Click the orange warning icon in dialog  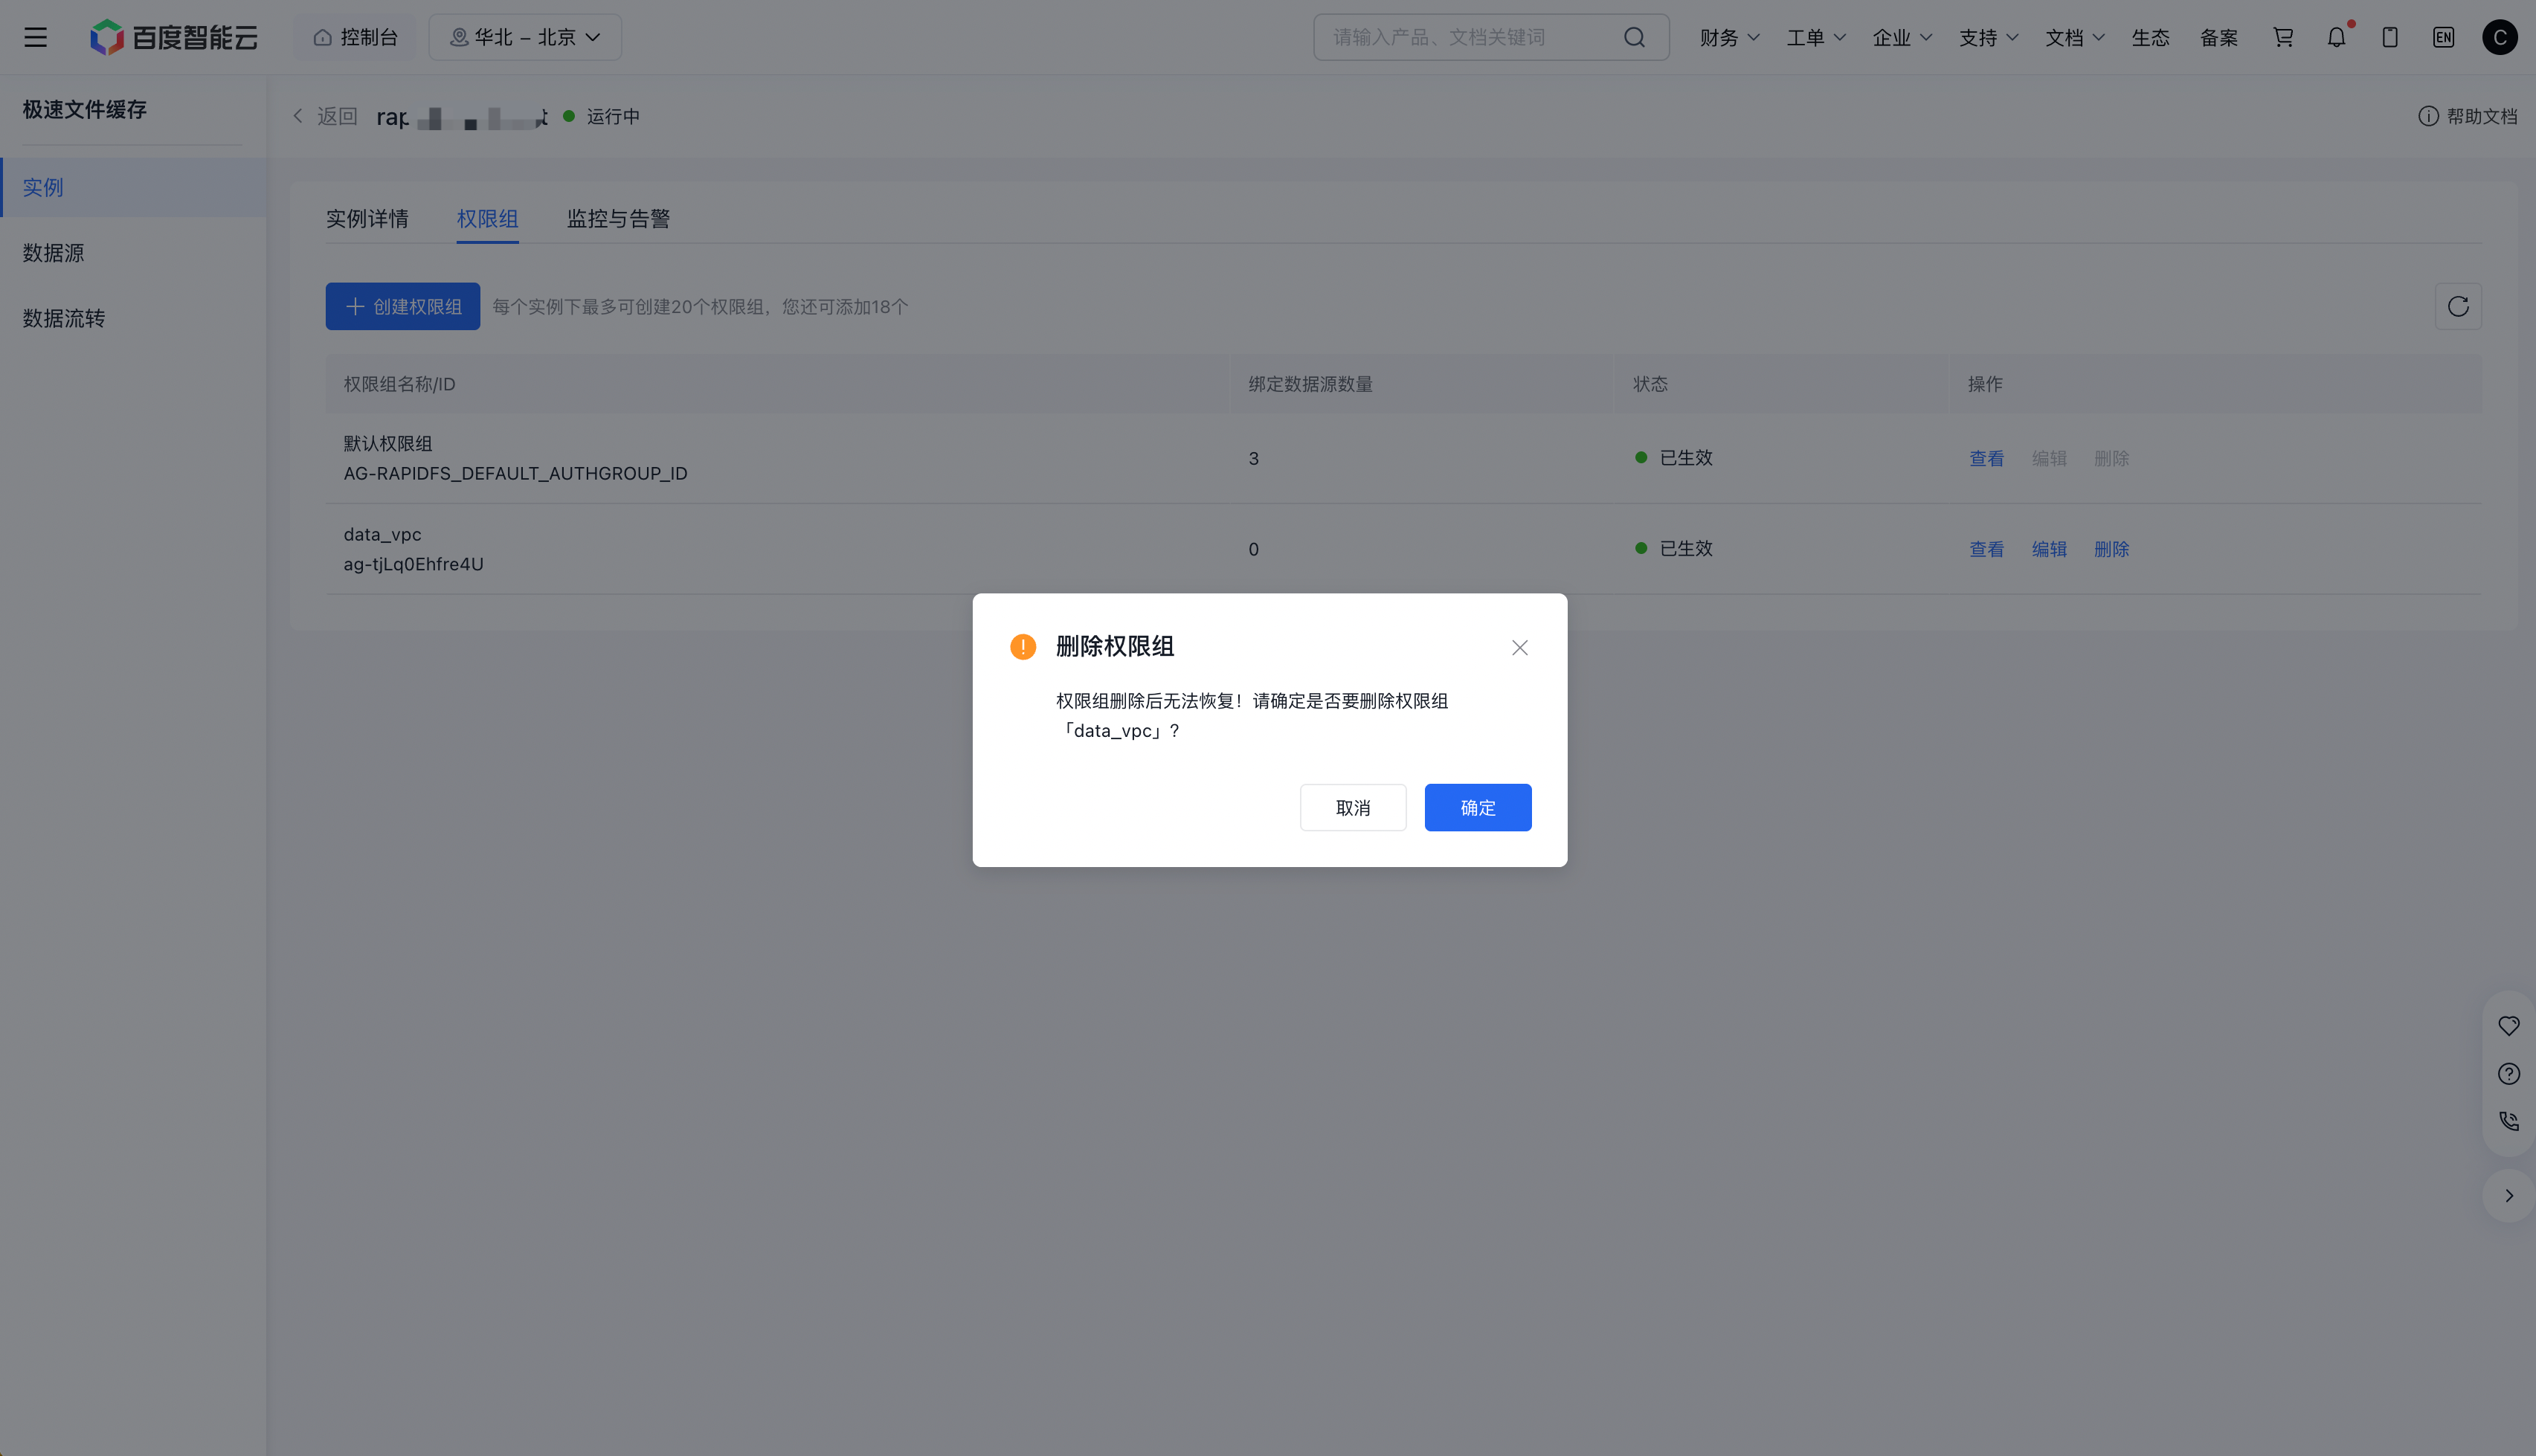tap(1023, 647)
